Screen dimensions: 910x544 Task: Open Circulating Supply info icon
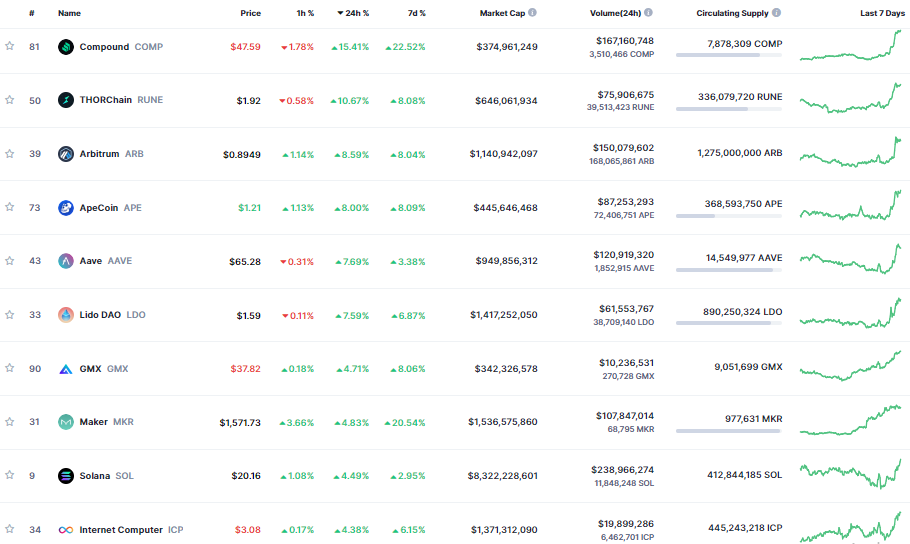pyautogui.click(x=776, y=12)
